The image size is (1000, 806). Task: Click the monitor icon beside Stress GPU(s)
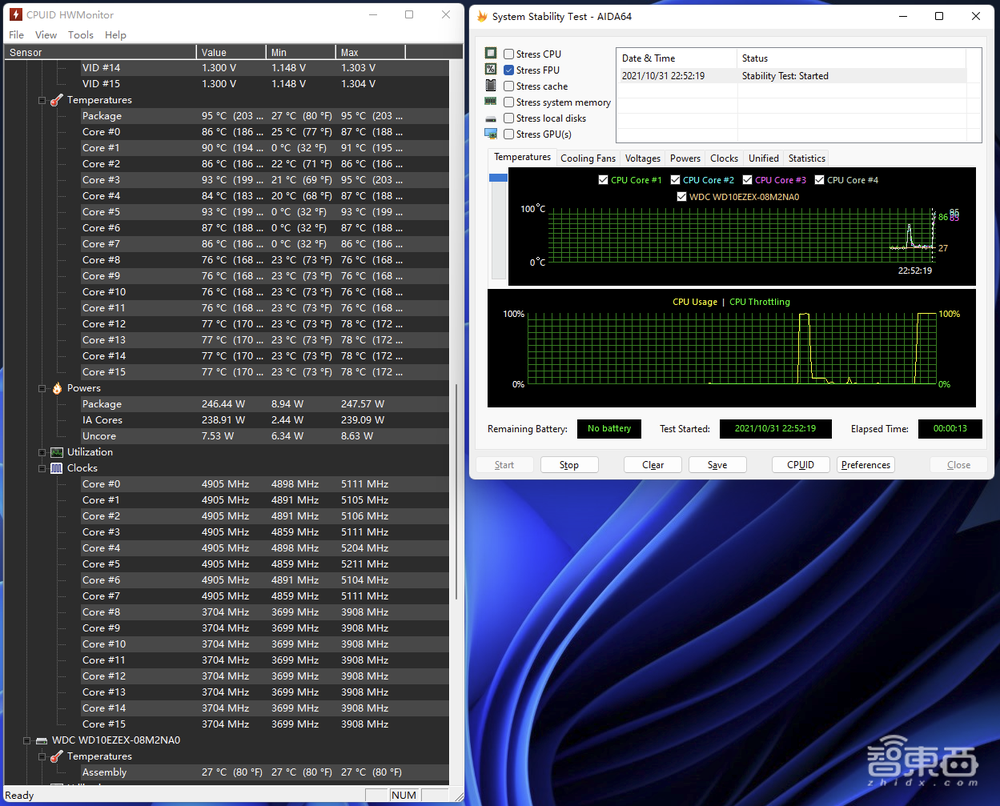pos(491,134)
